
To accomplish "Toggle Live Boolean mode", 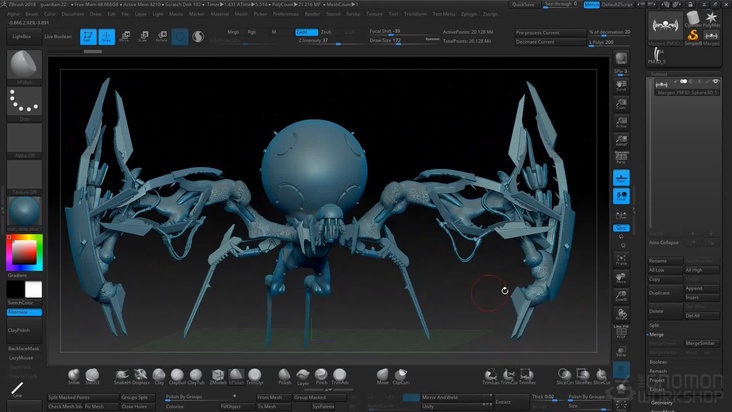I will (58, 36).
